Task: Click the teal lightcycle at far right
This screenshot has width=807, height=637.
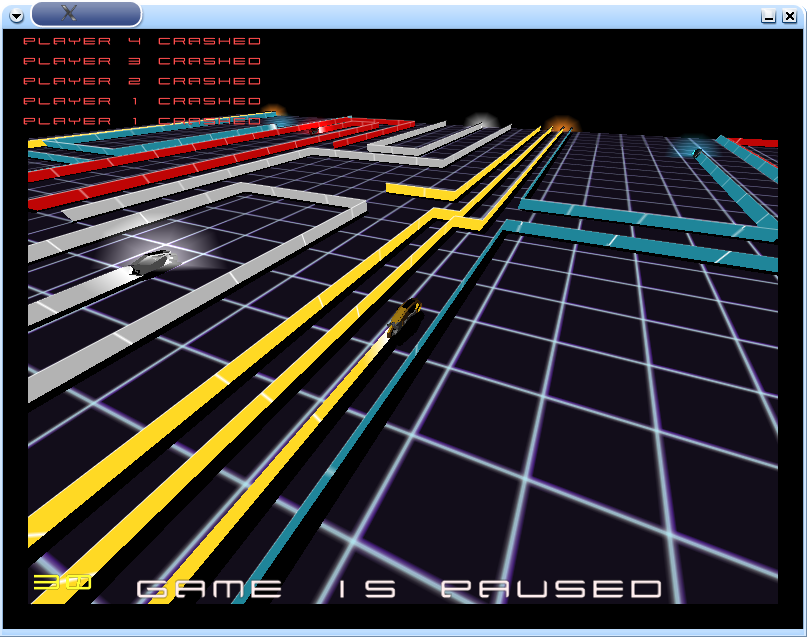Action: pyautogui.click(x=697, y=152)
